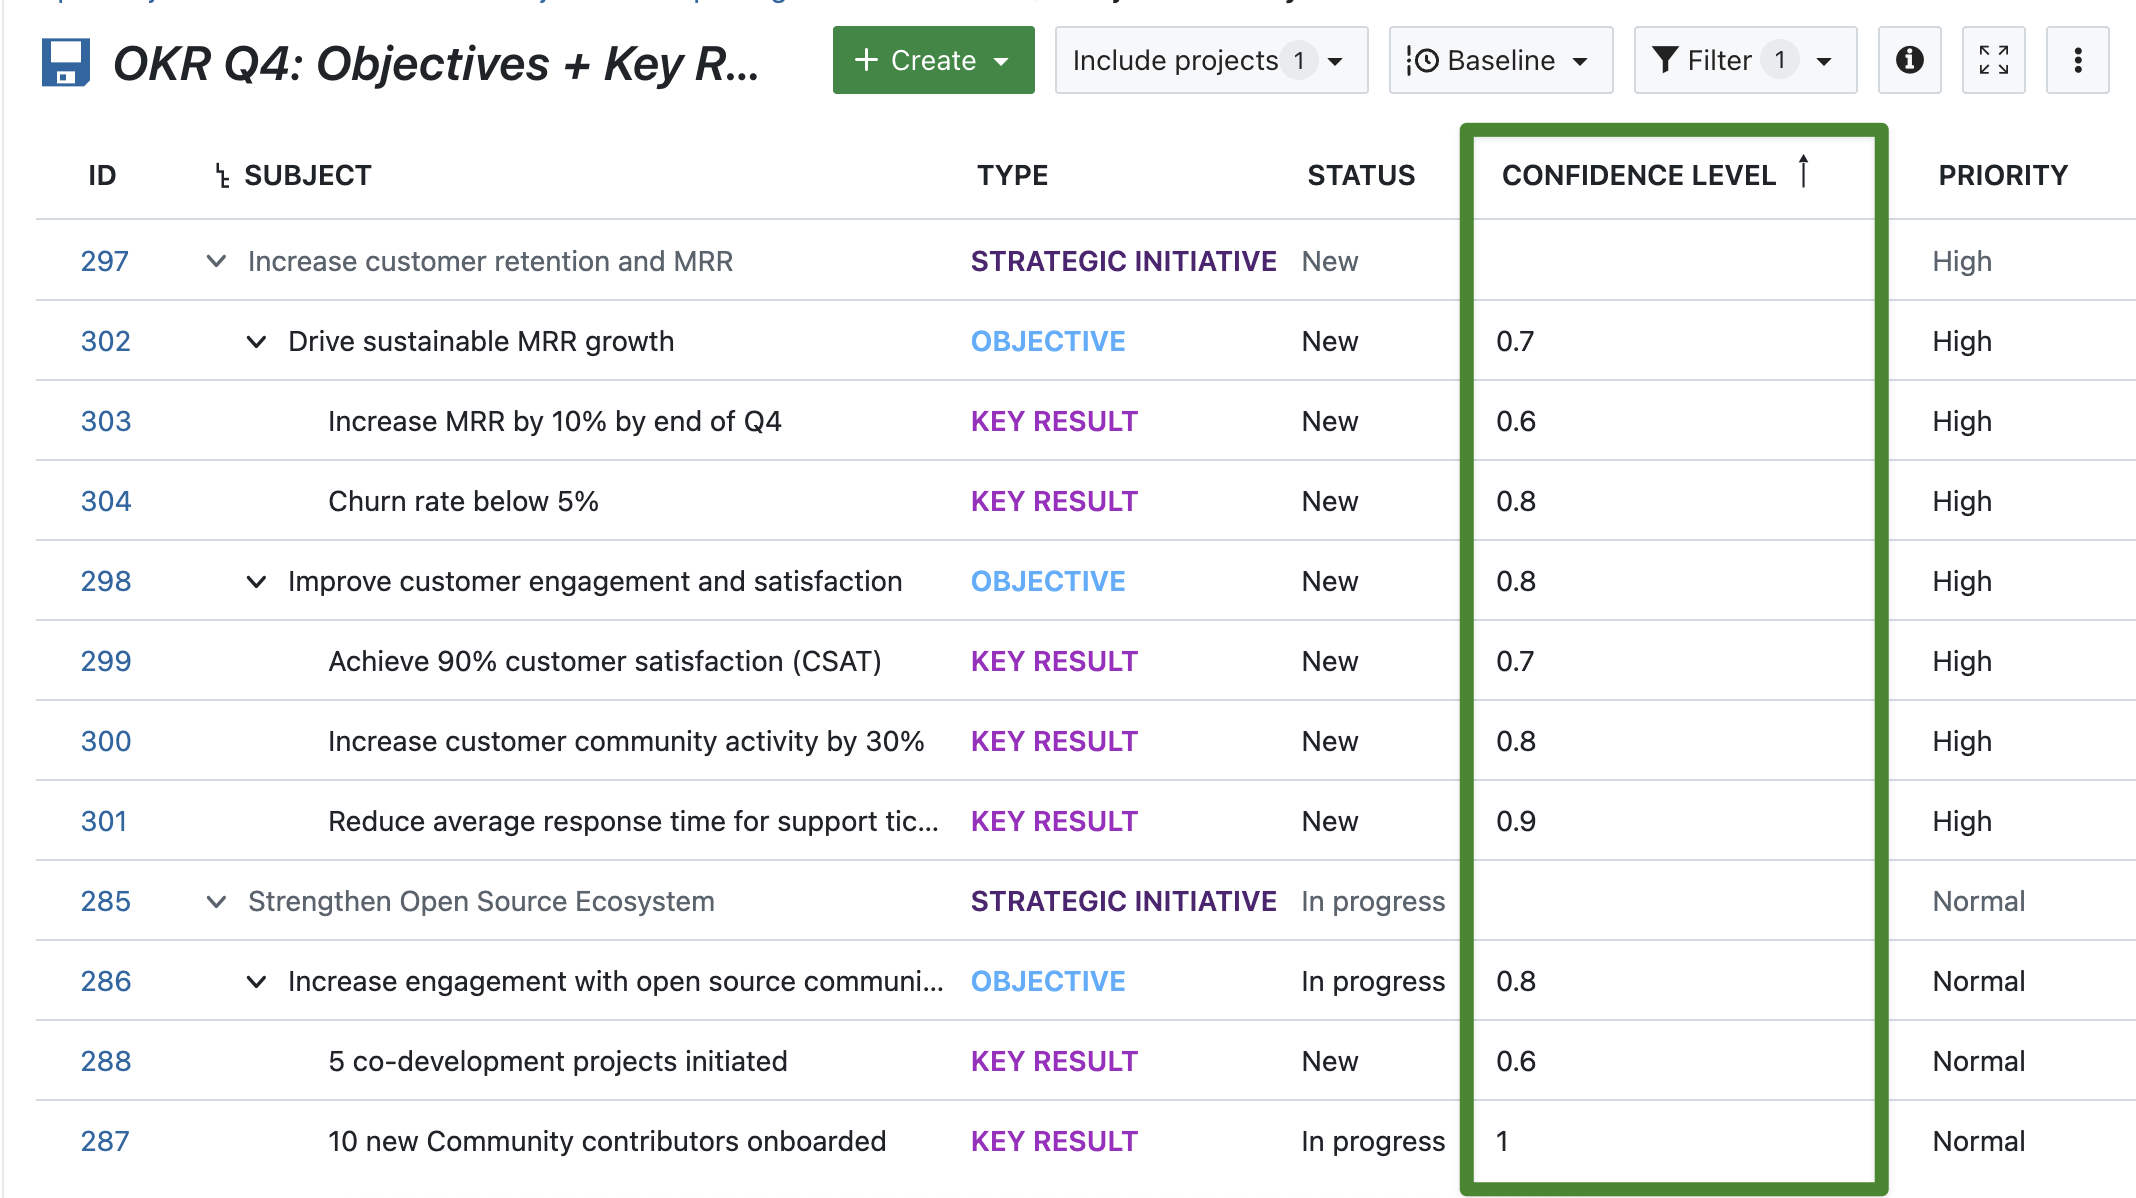Open work package 303
This screenshot has height=1198, width=2136.
point(106,421)
